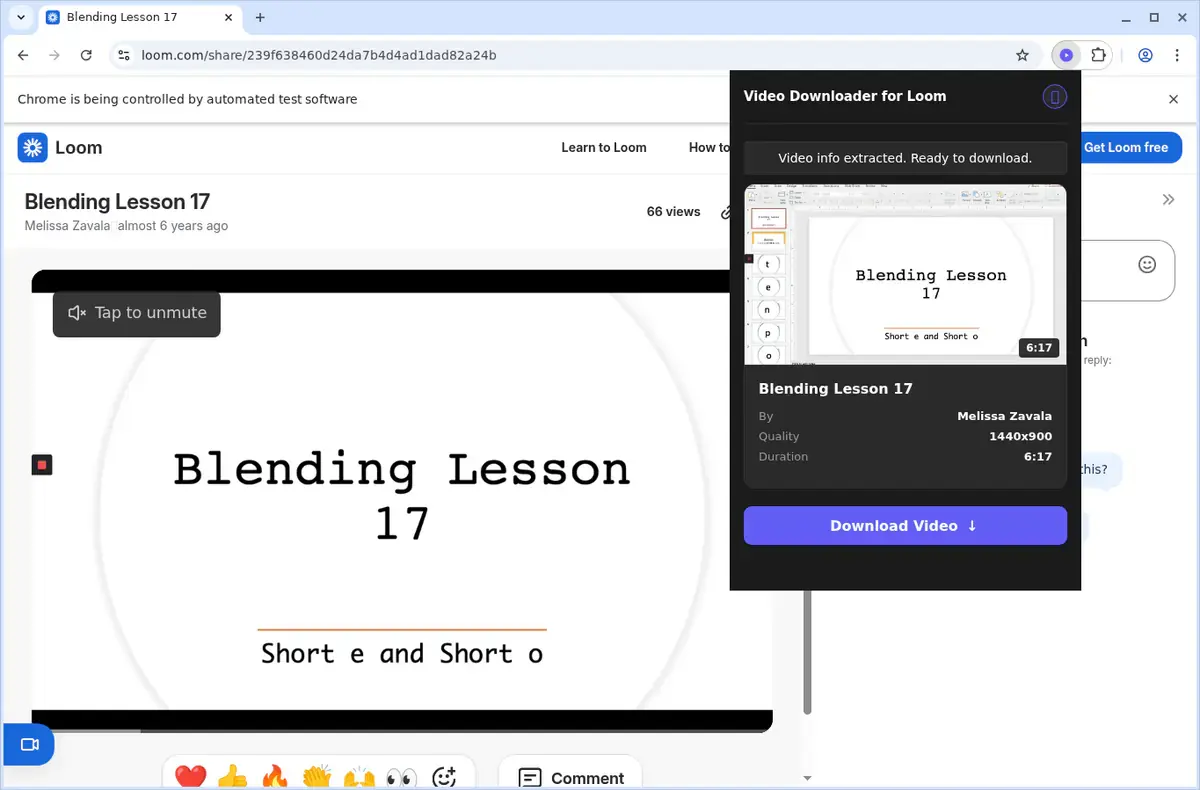Image resolution: width=1200 pixels, height=790 pixels.
Task: React with the fire emoji
Action: coord(274,776)
